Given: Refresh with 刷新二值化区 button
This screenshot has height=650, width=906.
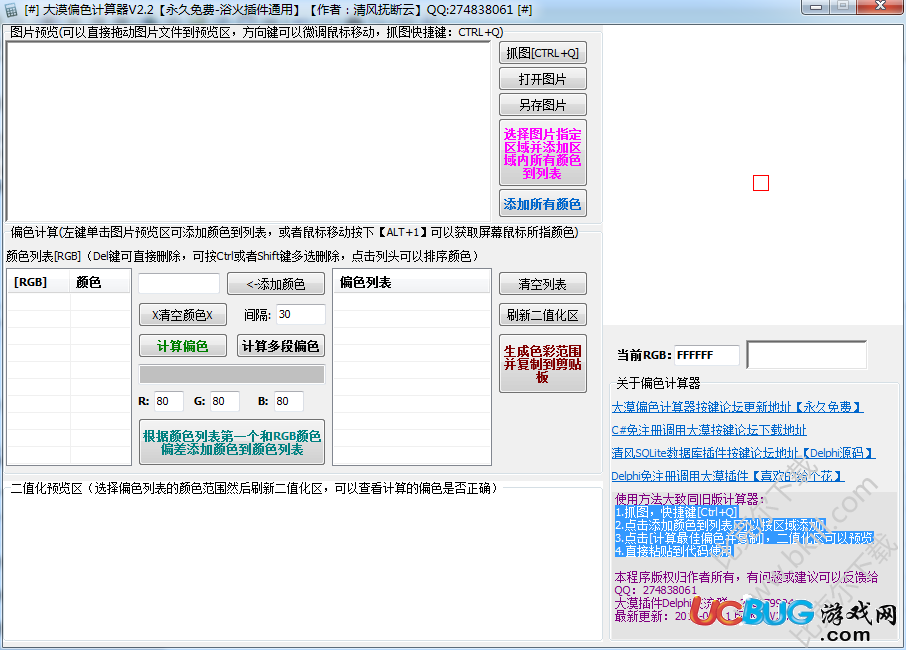Looking at the screenshot, I should (543, 315).
